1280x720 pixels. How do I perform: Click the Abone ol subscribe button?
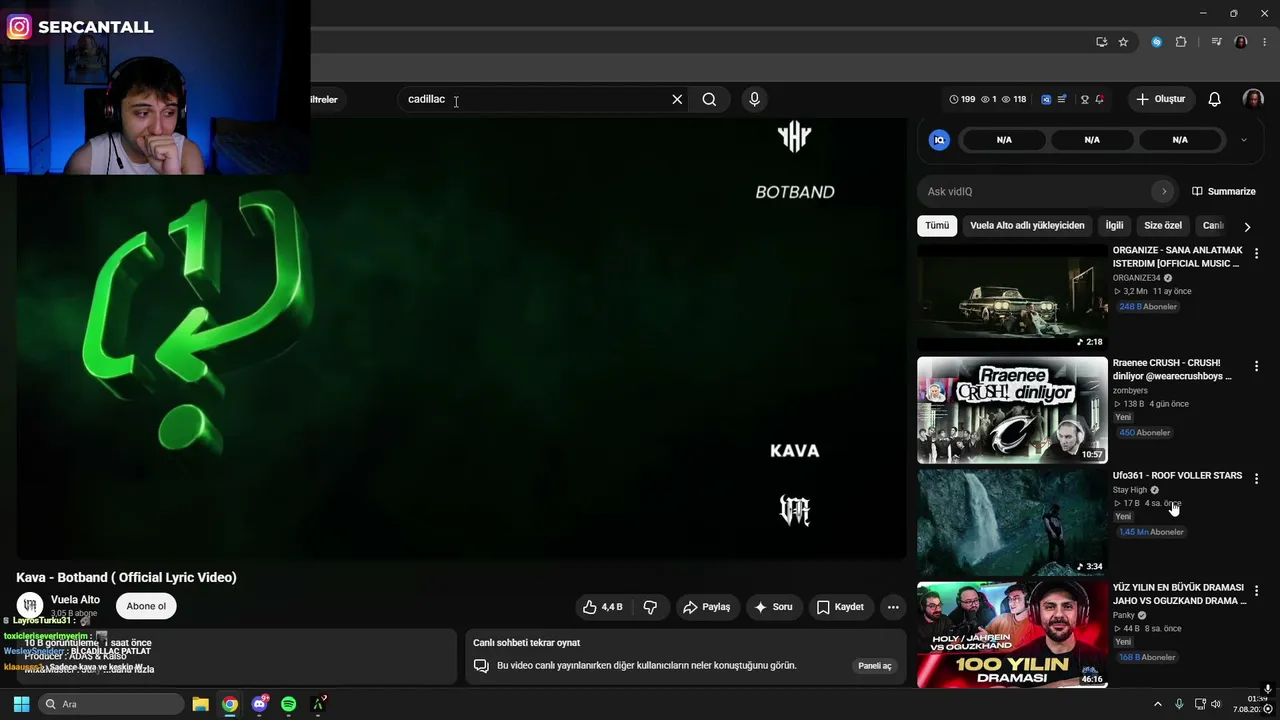click(146, 606)
